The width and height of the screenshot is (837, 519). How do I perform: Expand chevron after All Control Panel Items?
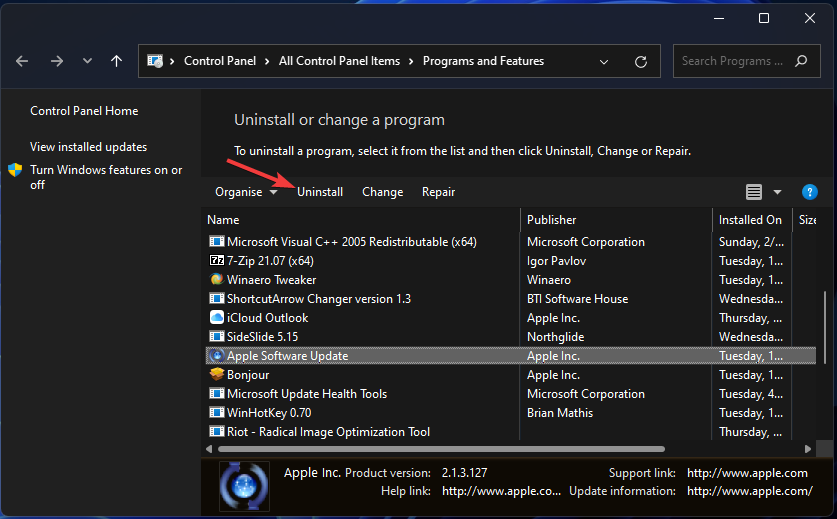[x=411, y=61]
